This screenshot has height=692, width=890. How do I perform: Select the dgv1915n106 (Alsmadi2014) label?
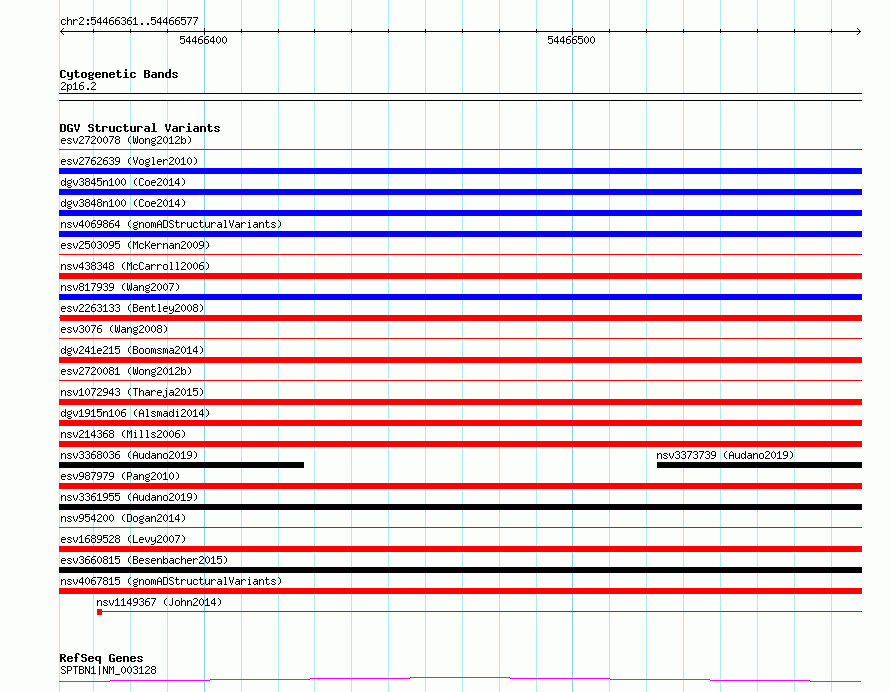click(x=135, y=413)
